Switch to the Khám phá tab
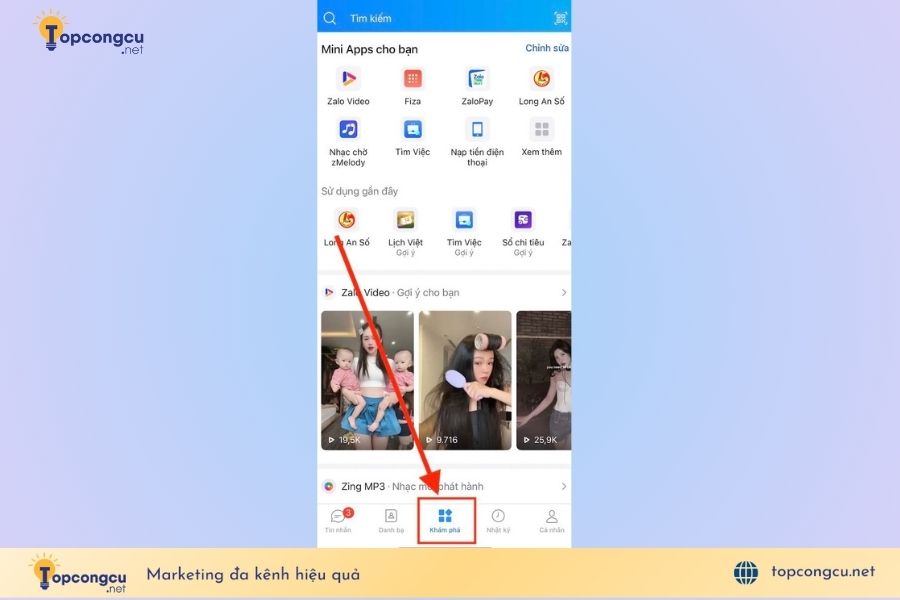The image size is (900, 600). (445, 520)
